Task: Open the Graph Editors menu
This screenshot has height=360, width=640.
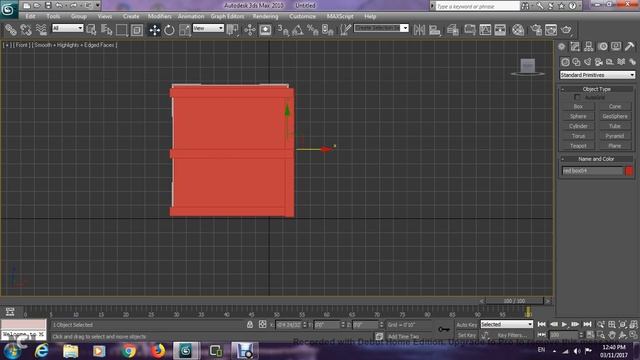Action: 227,16
